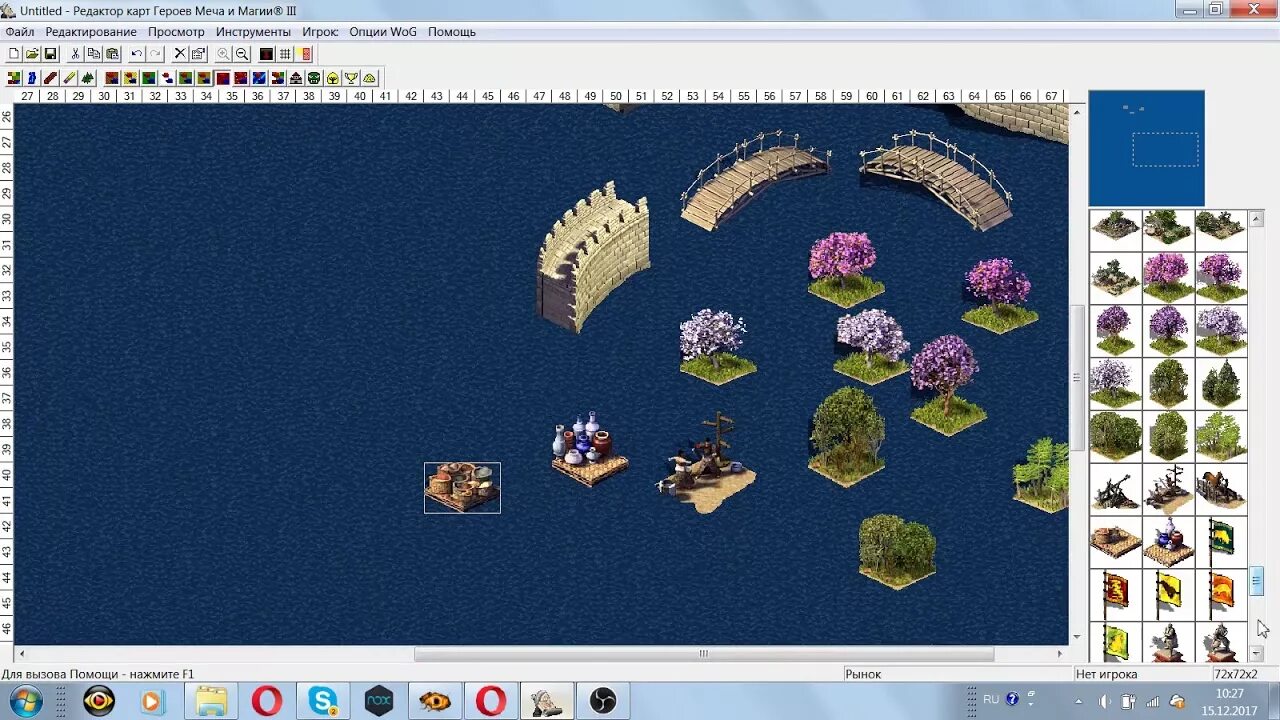Viewport: 1280px width, 720px height.
Task: Pick the catapult wreck object in palette
Action: click(x=1115, y=488)
